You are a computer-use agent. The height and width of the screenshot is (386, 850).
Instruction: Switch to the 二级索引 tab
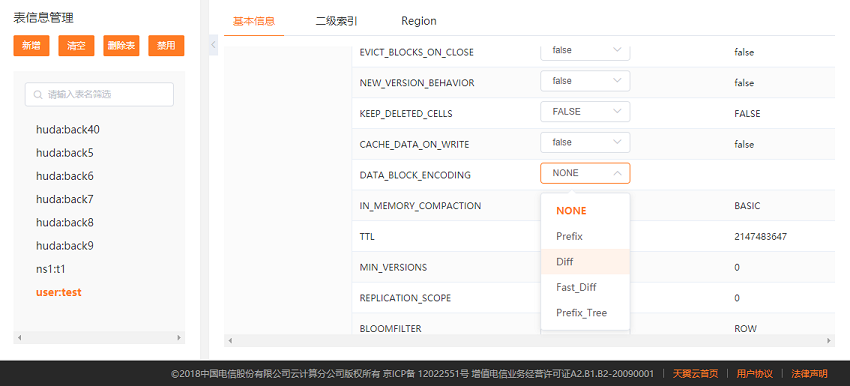click(337, 21)
